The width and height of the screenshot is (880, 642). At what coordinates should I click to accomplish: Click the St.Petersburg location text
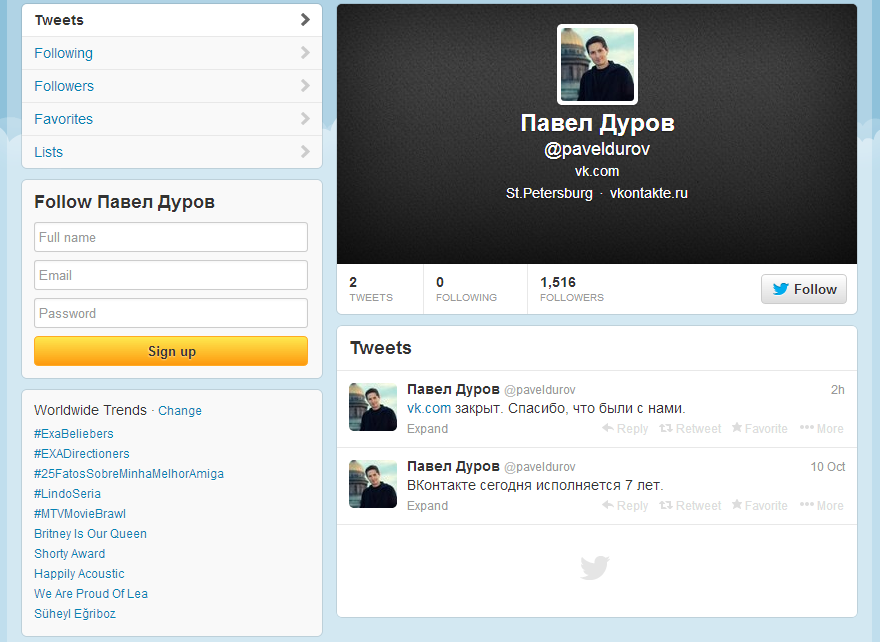(x=549, y=193)
